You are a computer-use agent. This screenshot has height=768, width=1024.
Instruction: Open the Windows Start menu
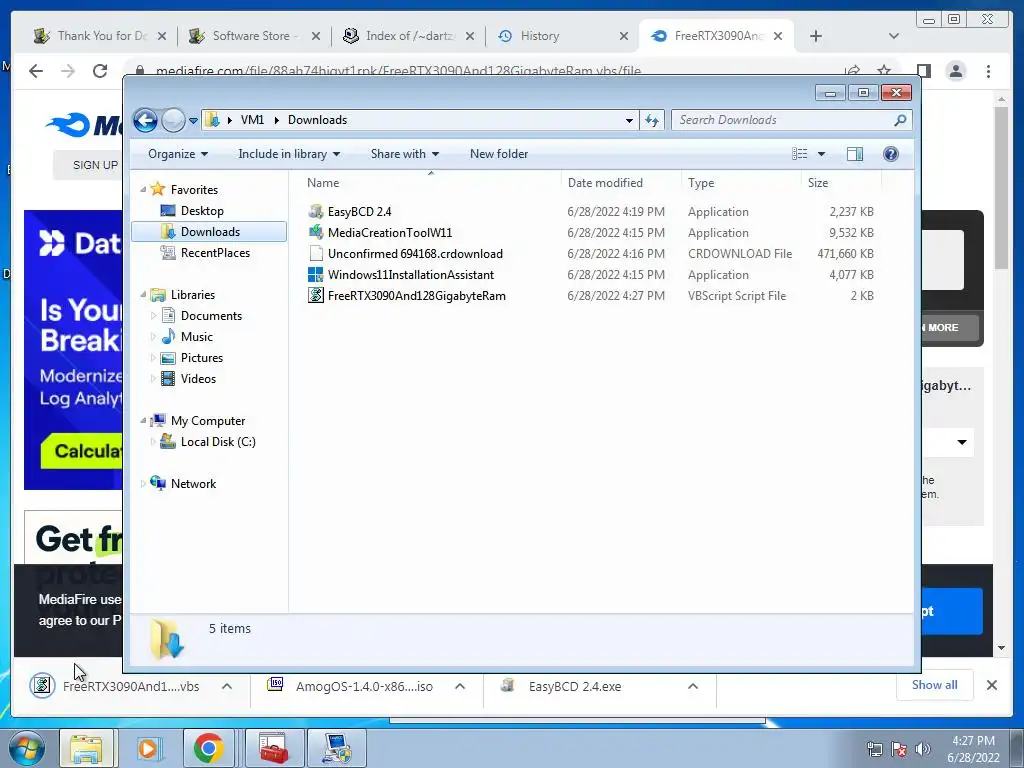click(27, 748)
